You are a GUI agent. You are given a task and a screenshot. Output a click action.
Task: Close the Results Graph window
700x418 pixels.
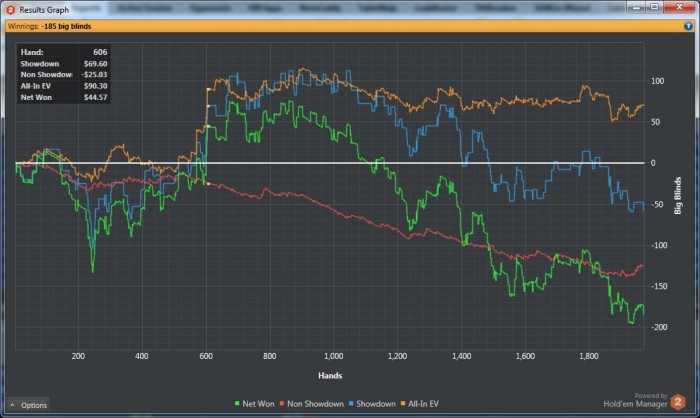(679, 7)
